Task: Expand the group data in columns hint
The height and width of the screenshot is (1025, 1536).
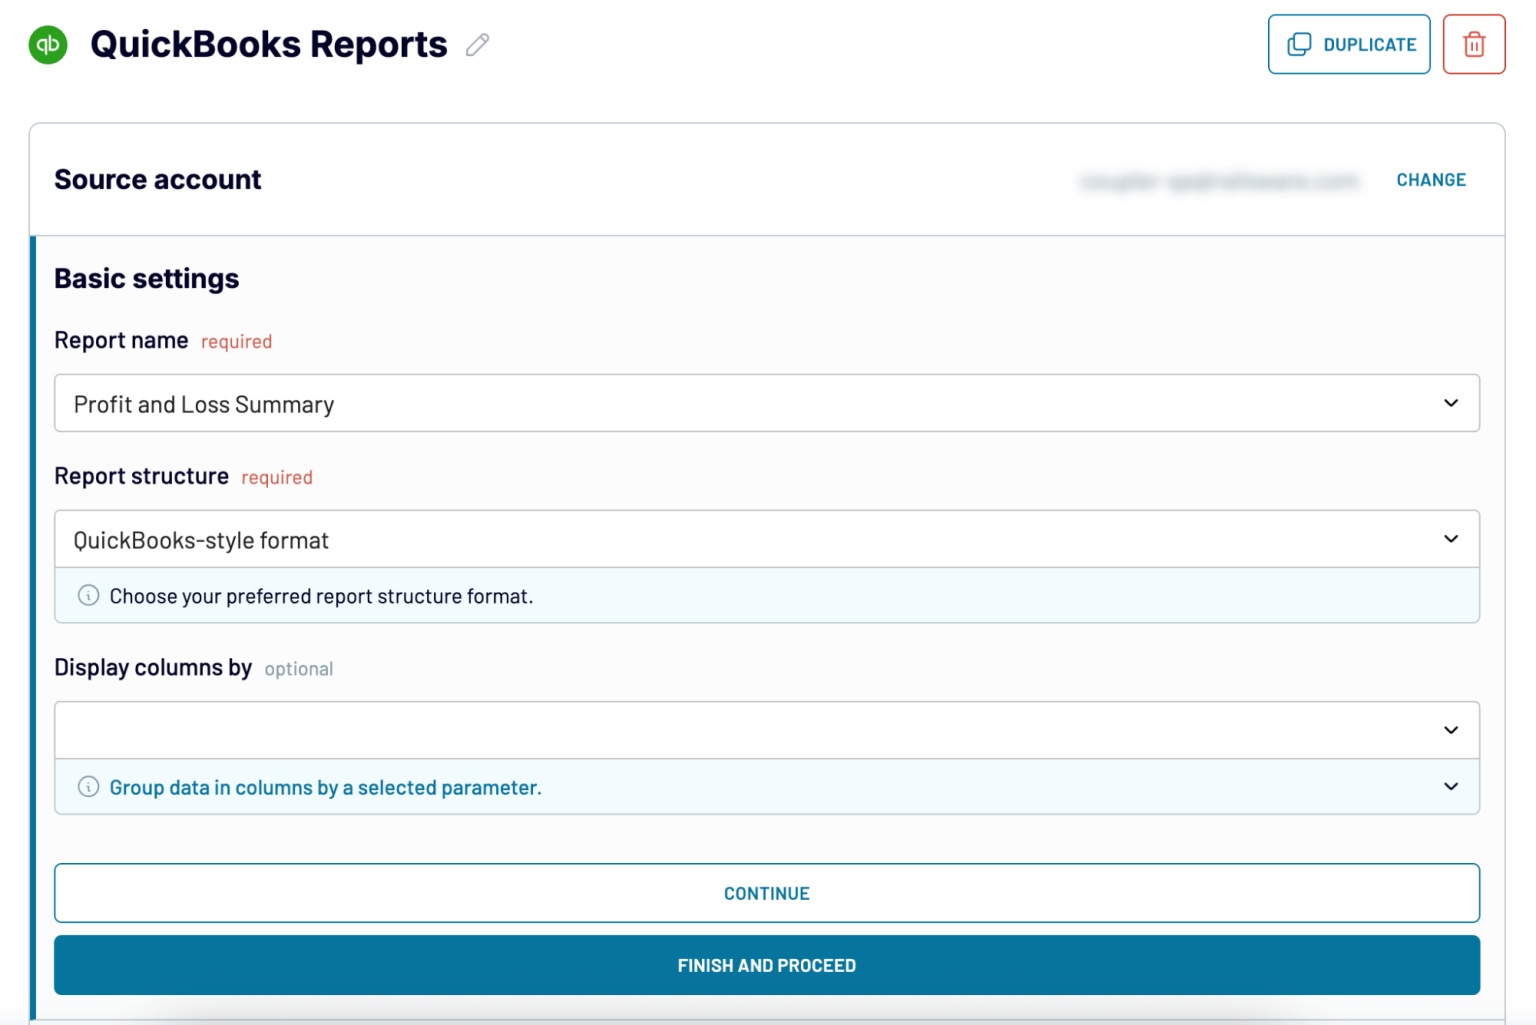Action: (x=1451, y=787)
